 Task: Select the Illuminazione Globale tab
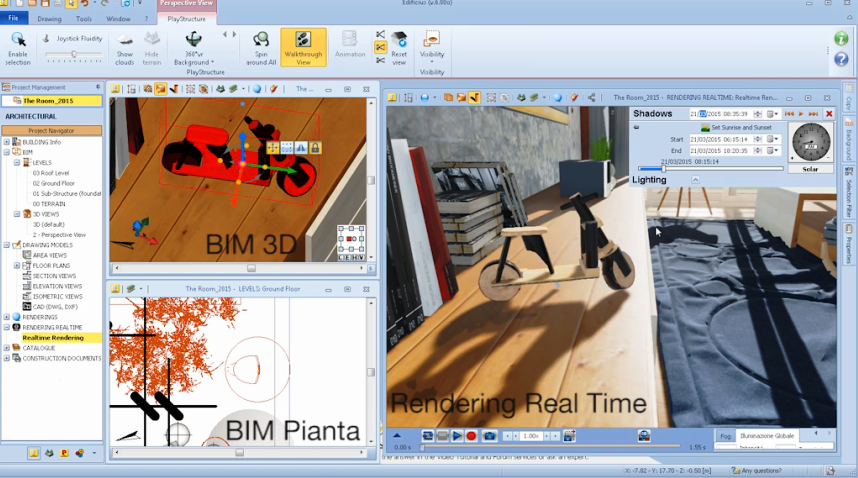click(767, 436)
